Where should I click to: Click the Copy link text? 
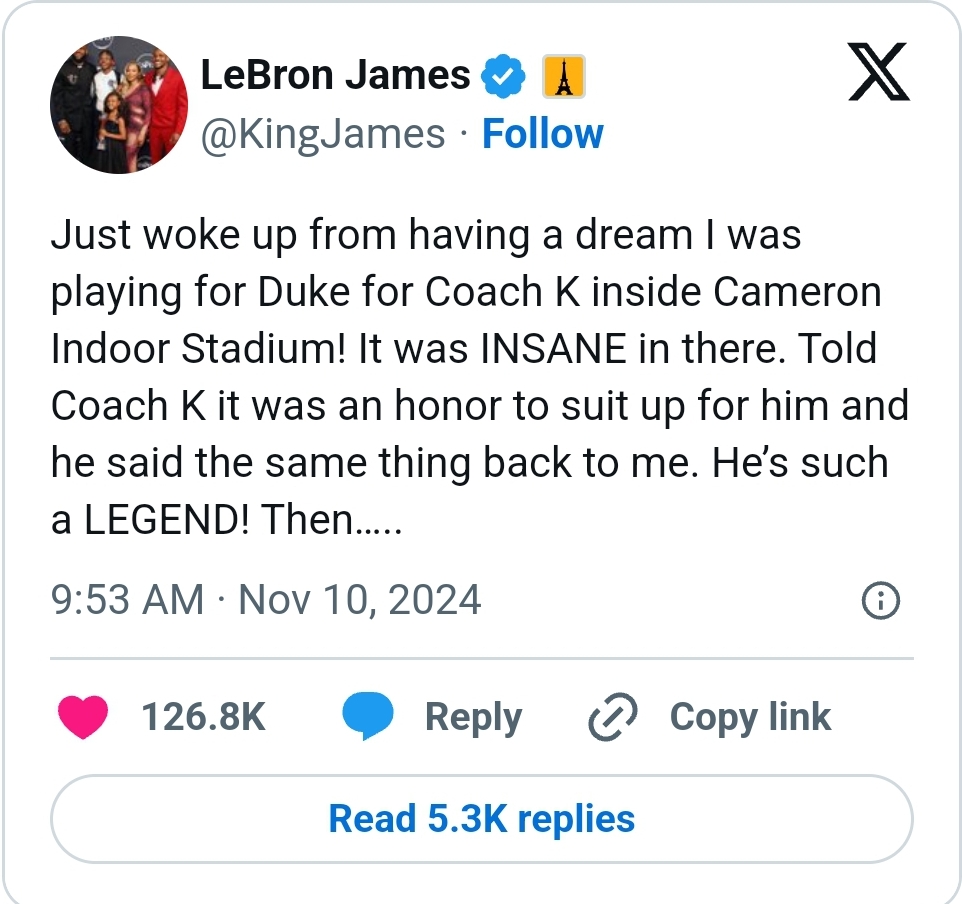click(x=750, y=717)
